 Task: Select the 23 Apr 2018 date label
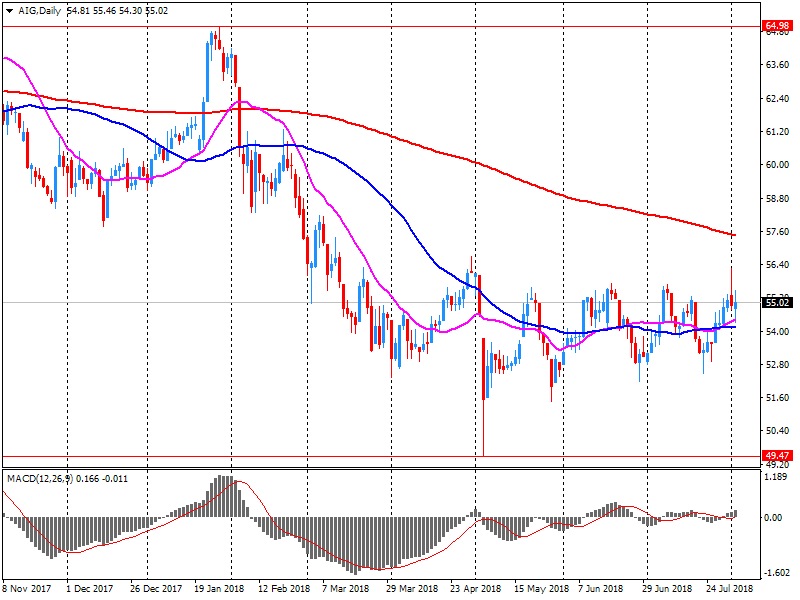476,588
